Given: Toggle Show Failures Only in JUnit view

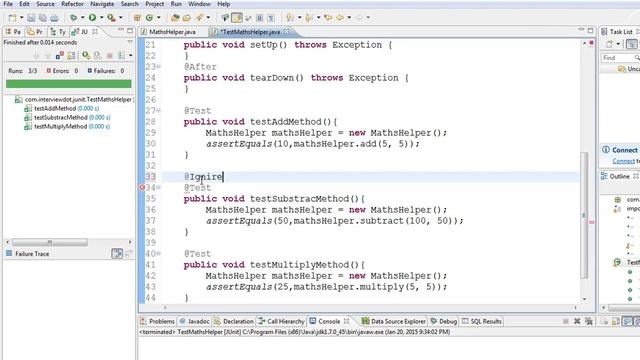Looking at the screenshot, I should coord(60,56).
